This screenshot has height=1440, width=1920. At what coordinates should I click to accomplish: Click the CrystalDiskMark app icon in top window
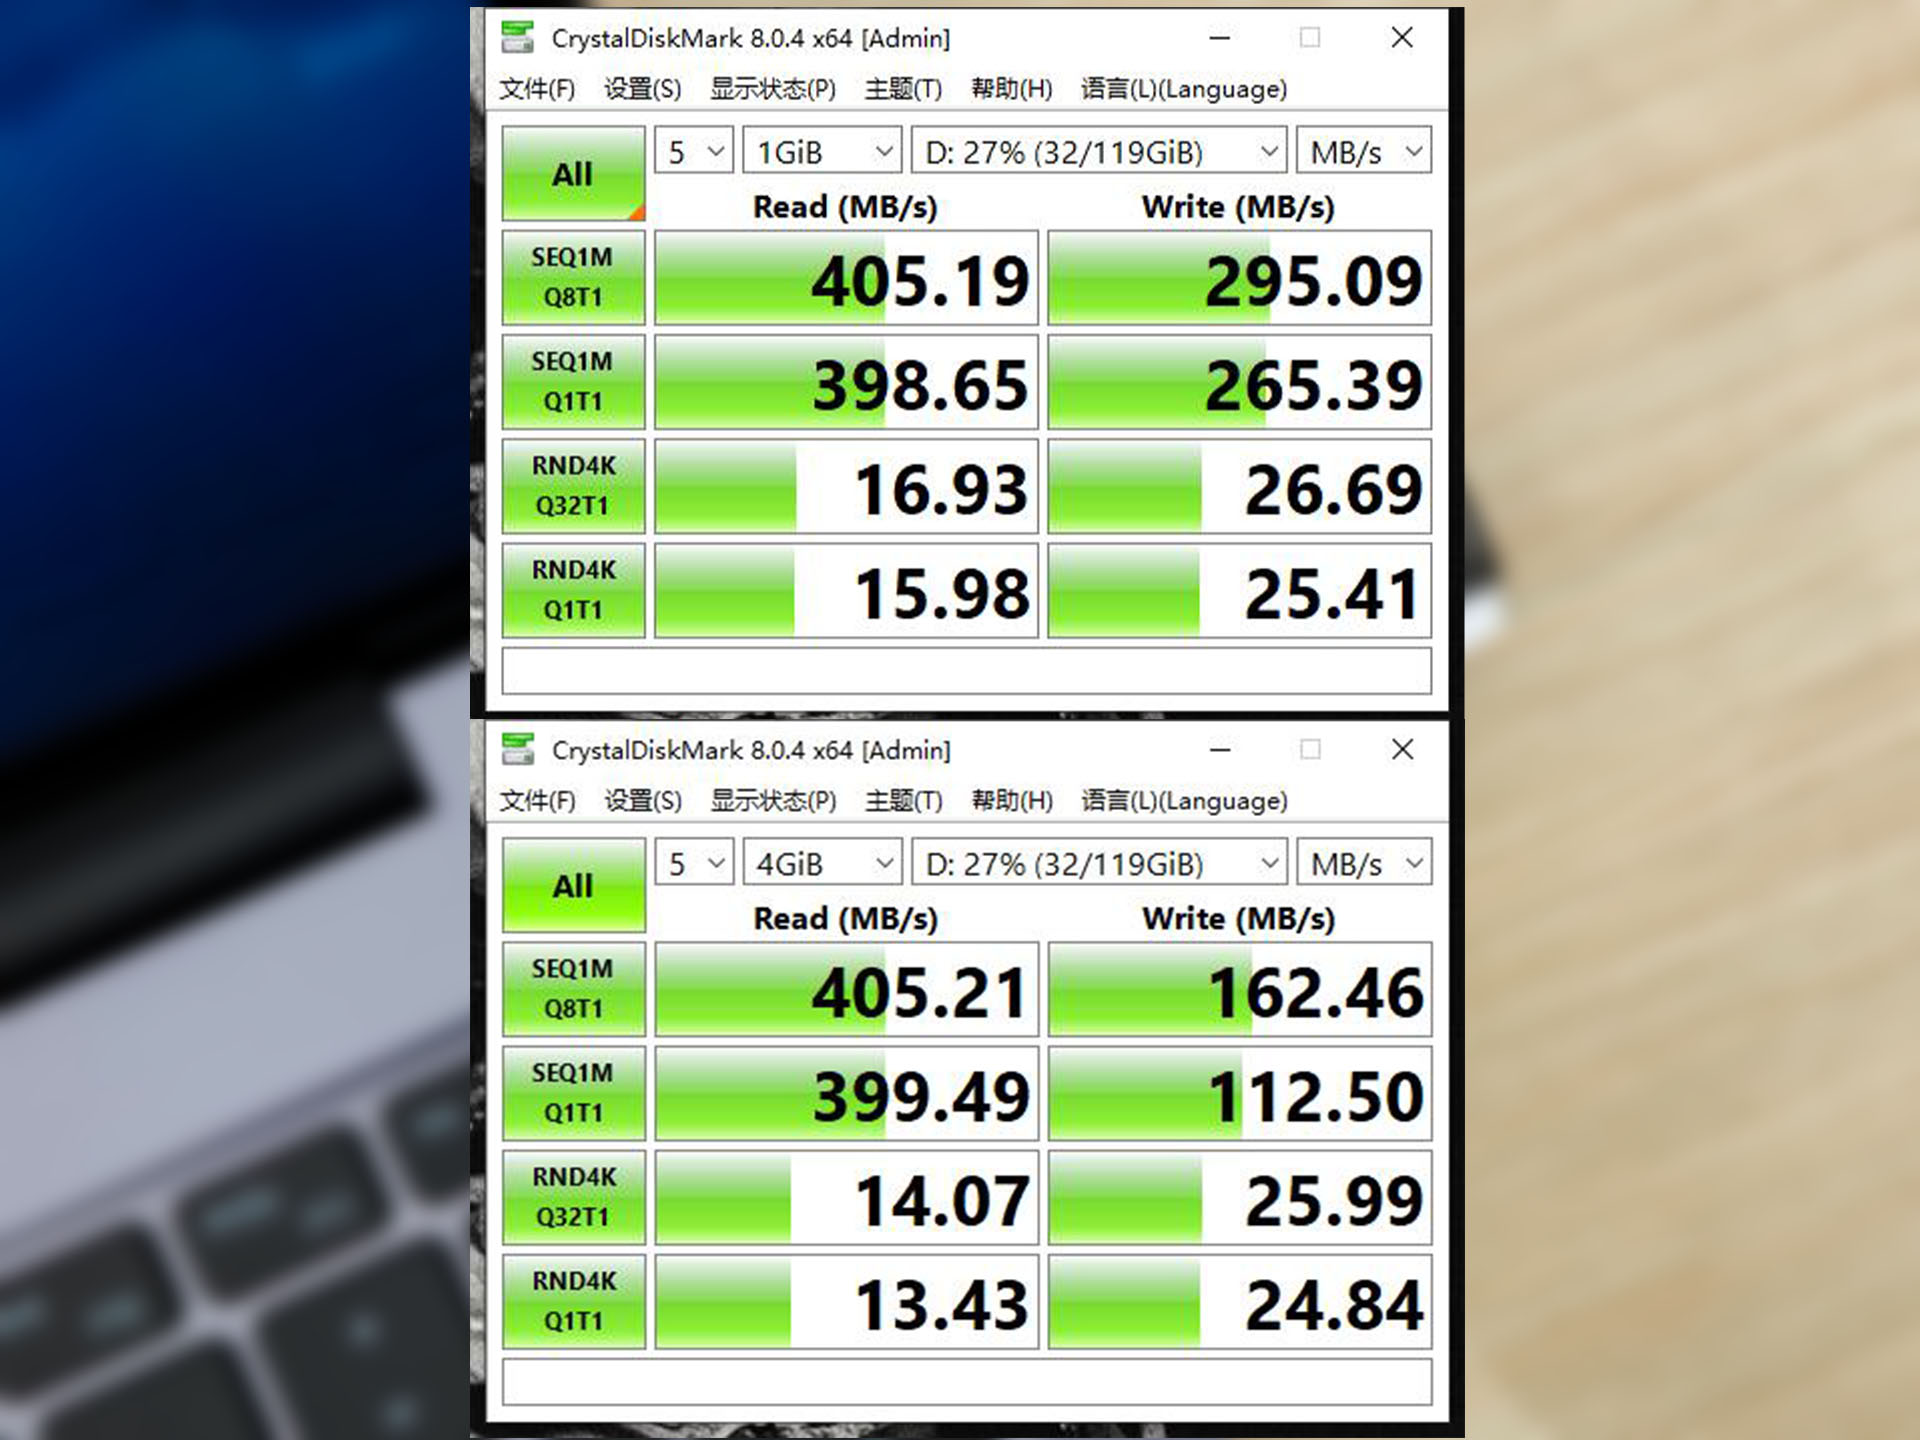[x=517, y=37]
